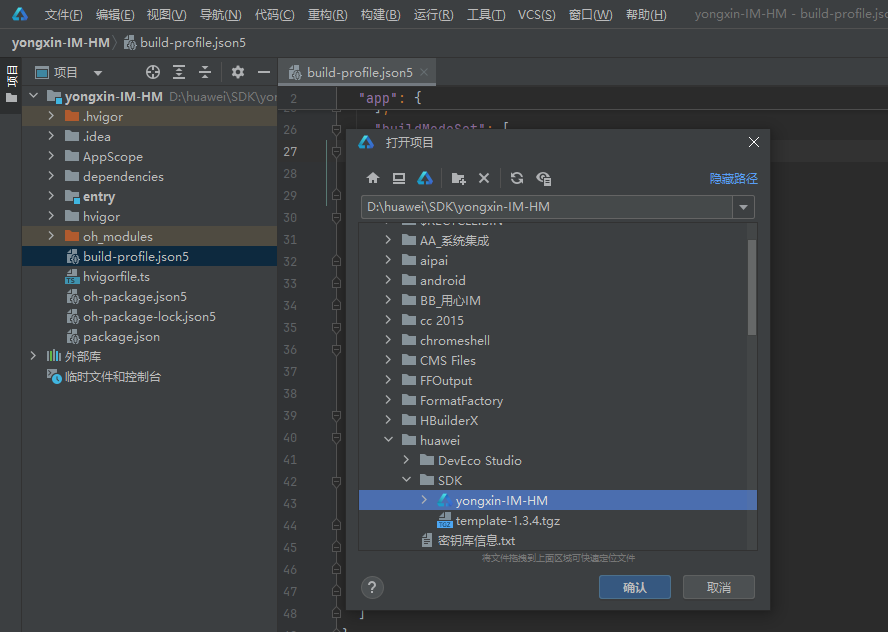This screenshot has width=888, height=632.
Task: Expand the external libraries node
Action: 33,356
